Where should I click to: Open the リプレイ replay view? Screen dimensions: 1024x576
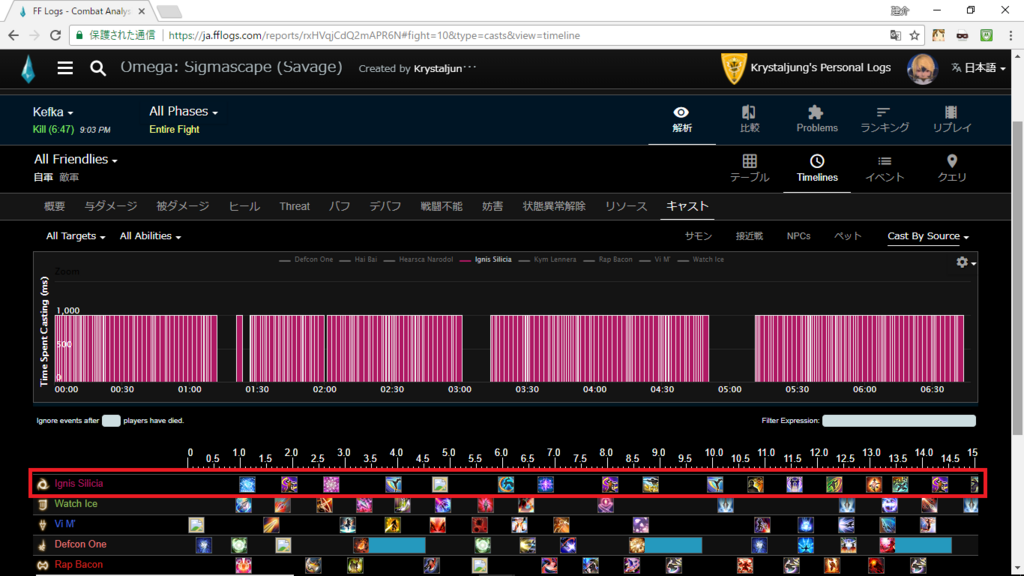(952, 120)
